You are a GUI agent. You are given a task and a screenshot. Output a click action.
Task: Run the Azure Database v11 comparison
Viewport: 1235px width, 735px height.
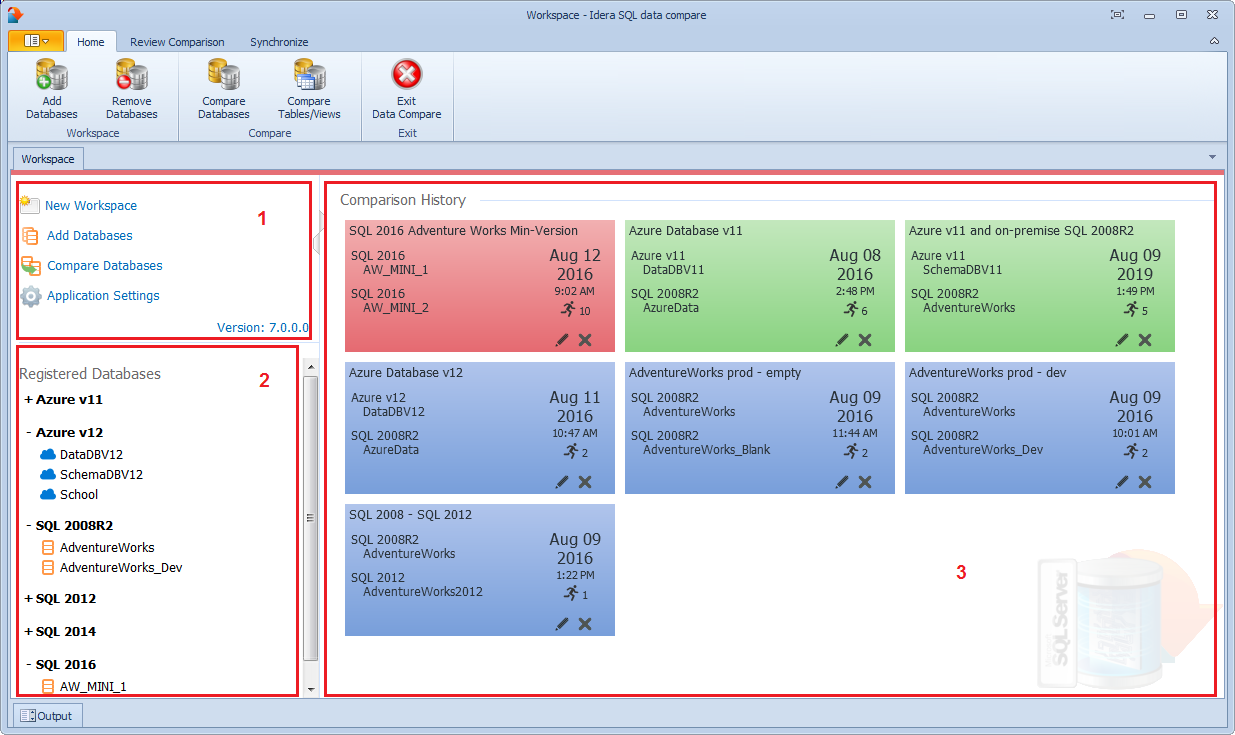coord(851,309)
